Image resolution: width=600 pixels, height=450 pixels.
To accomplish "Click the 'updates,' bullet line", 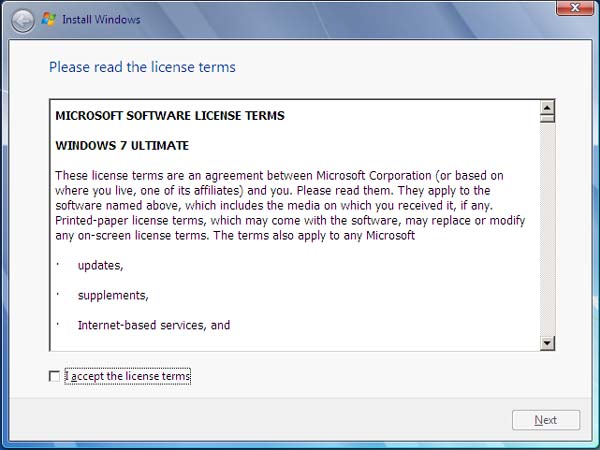I will (100, 265).
